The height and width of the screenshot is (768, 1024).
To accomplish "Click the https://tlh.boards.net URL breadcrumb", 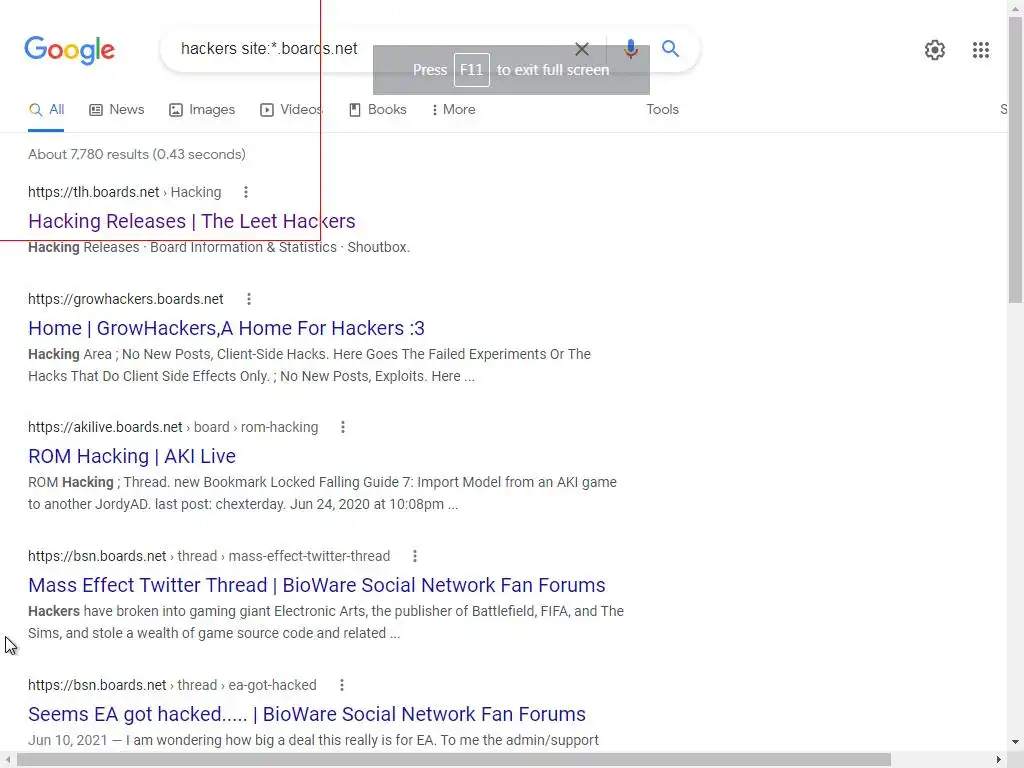I will pos(125,192).
